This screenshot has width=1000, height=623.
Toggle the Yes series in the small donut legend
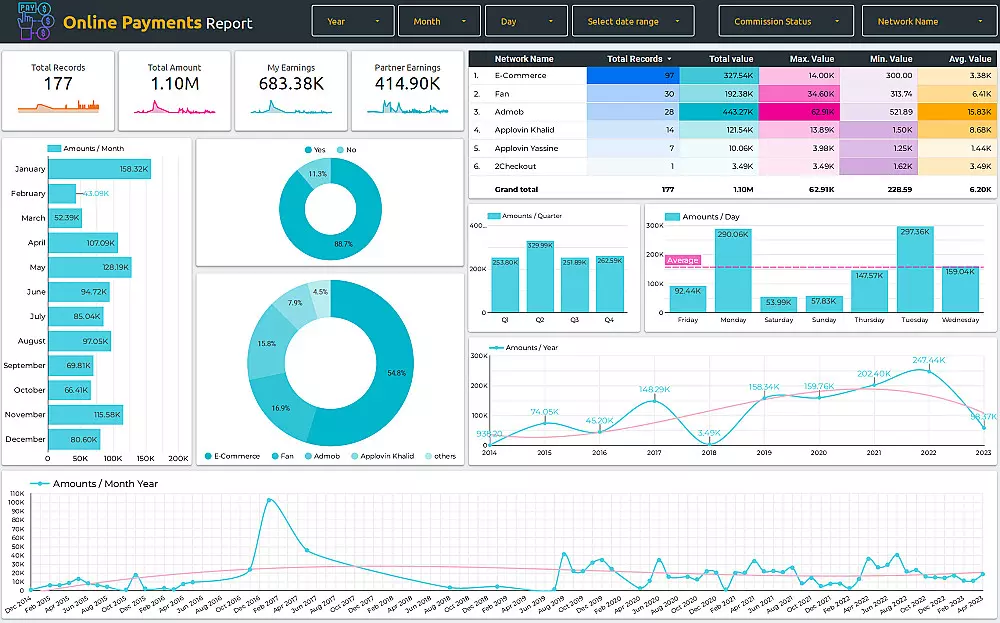(308, 150)
